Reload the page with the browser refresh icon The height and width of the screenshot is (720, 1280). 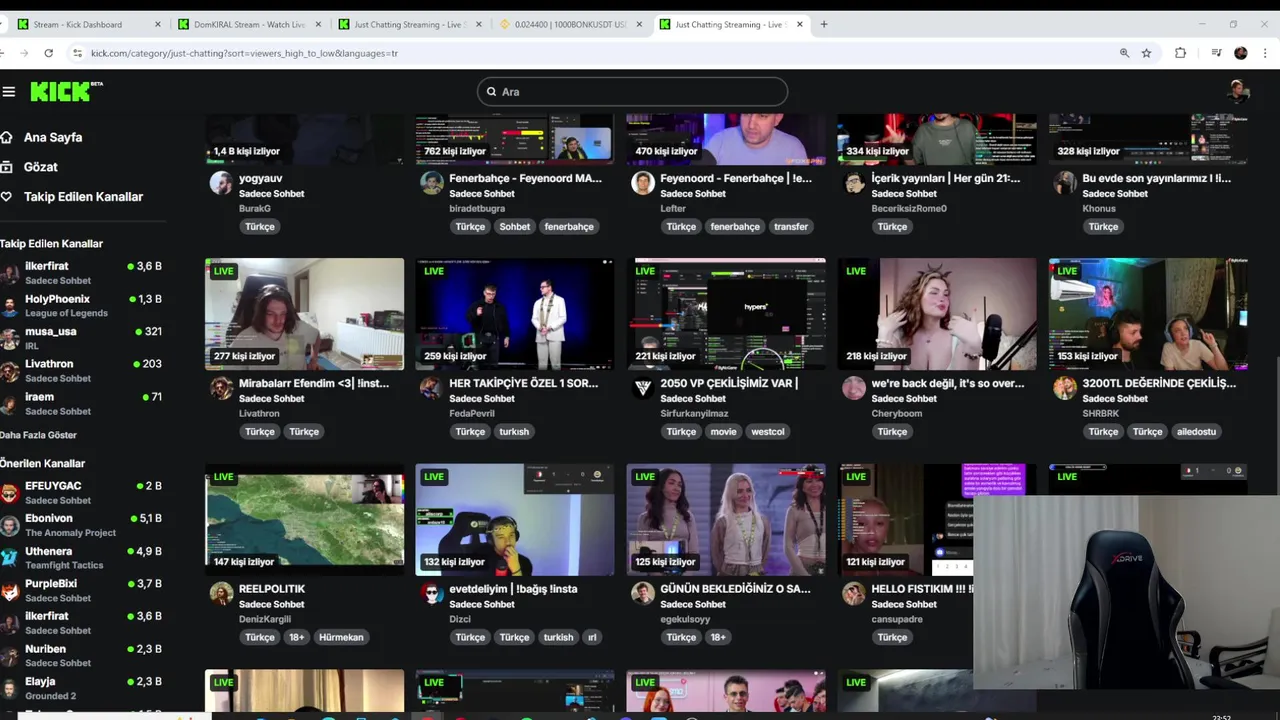(48, 53)
